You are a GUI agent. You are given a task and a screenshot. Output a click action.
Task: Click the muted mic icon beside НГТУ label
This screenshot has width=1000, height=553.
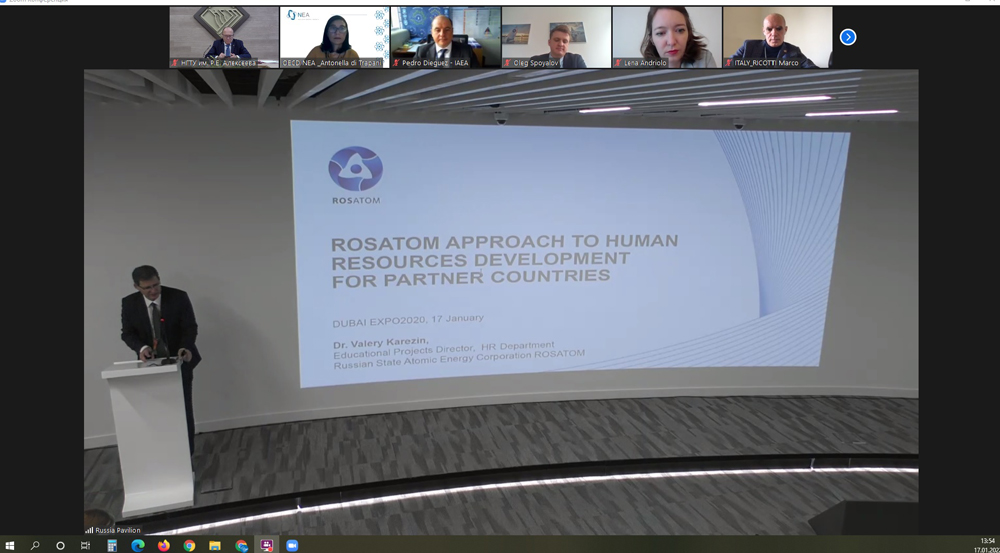[175, 63]
